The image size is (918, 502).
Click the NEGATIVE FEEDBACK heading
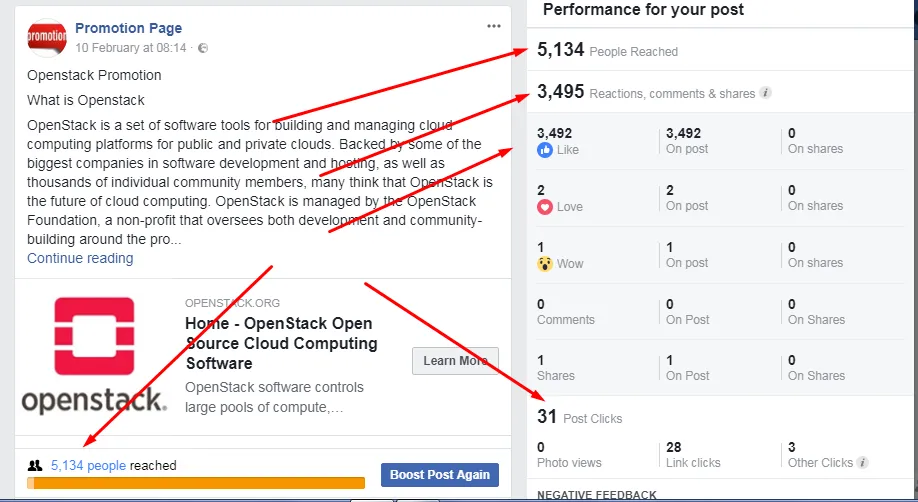[x=597, y=496]
